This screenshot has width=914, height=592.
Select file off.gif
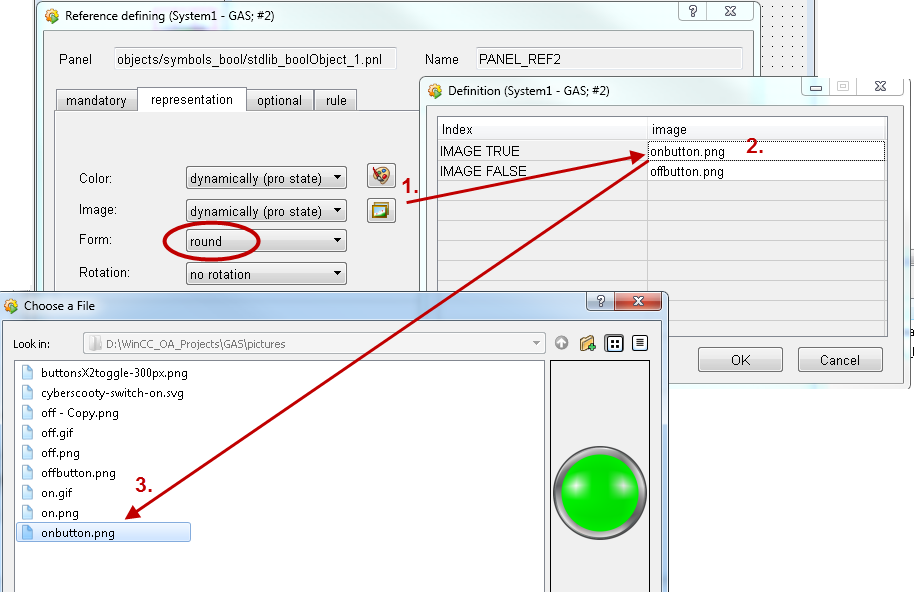click(x=57, y=432)
